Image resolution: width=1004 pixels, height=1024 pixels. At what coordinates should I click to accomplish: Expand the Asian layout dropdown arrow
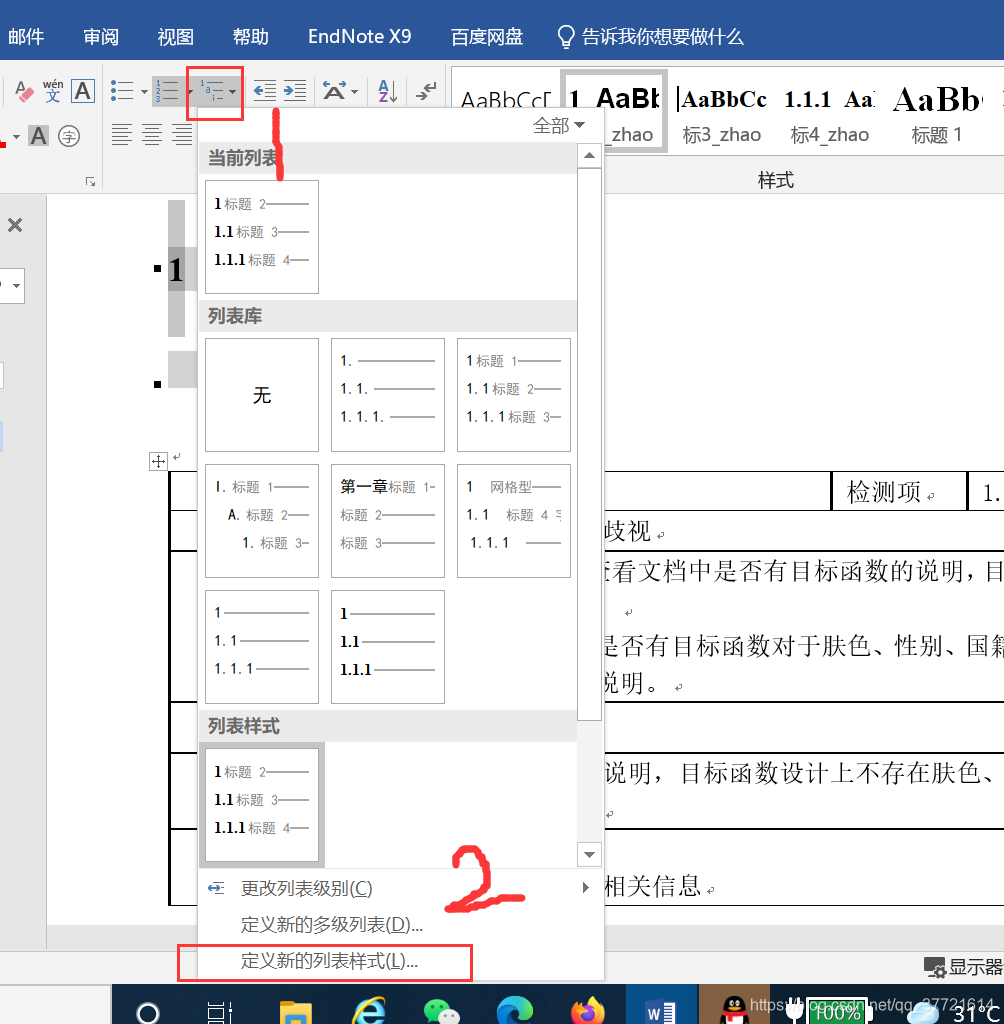355,91
